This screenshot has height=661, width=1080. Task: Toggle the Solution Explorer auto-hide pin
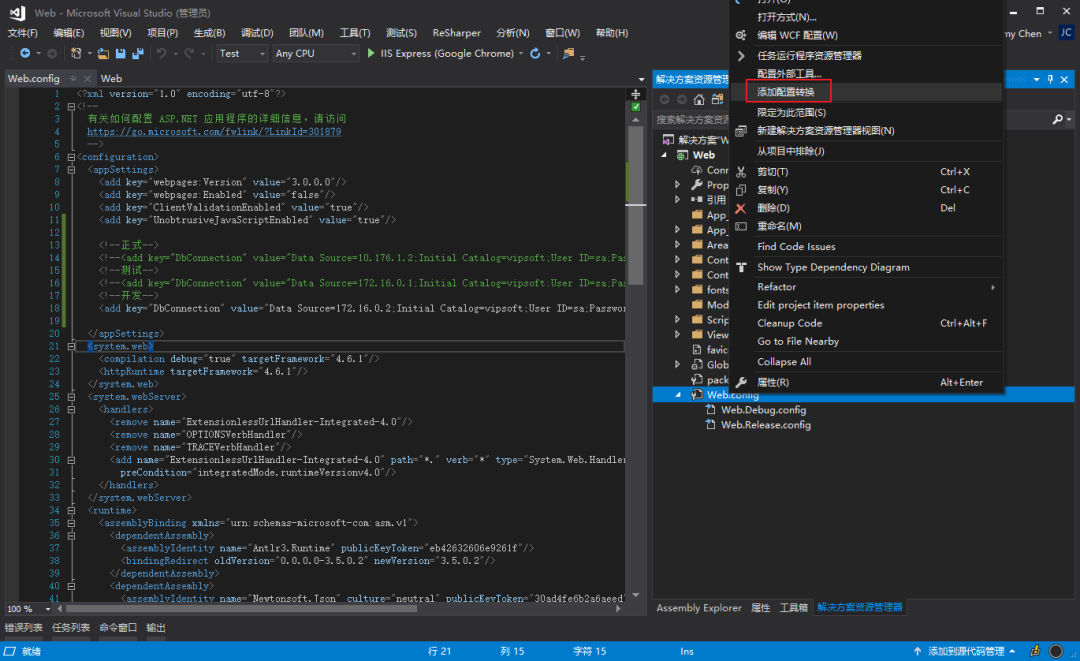(1050, 80)
